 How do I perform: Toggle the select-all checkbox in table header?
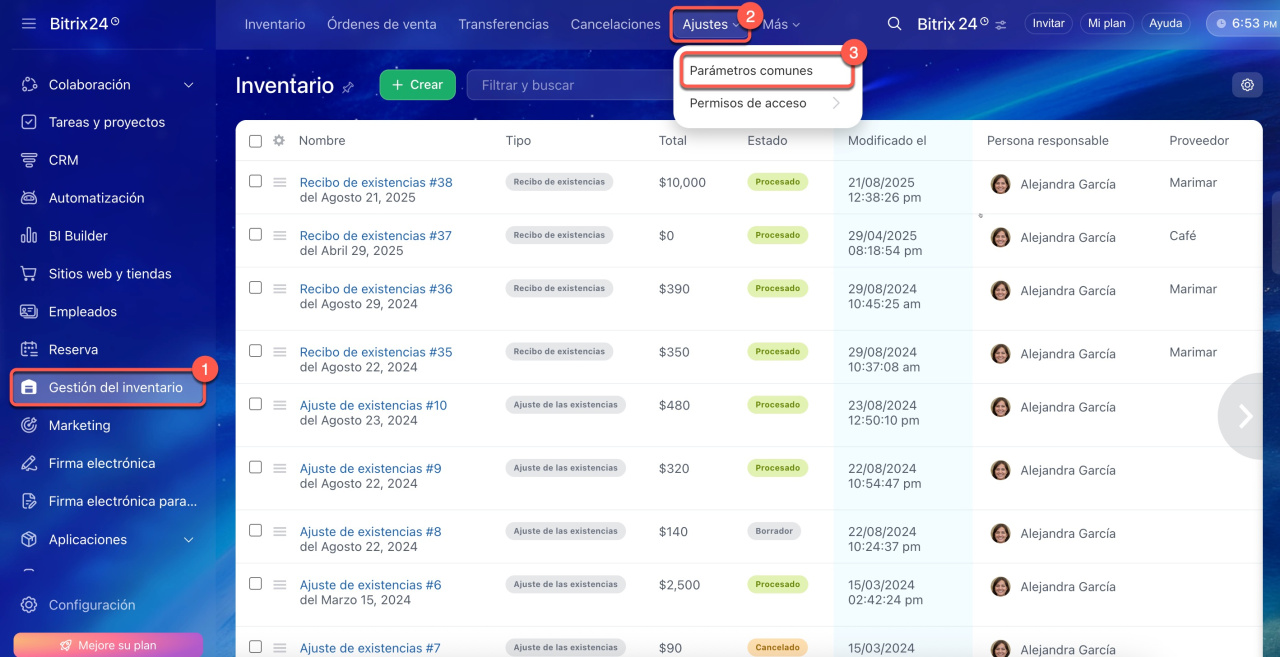tap(255, 141)
